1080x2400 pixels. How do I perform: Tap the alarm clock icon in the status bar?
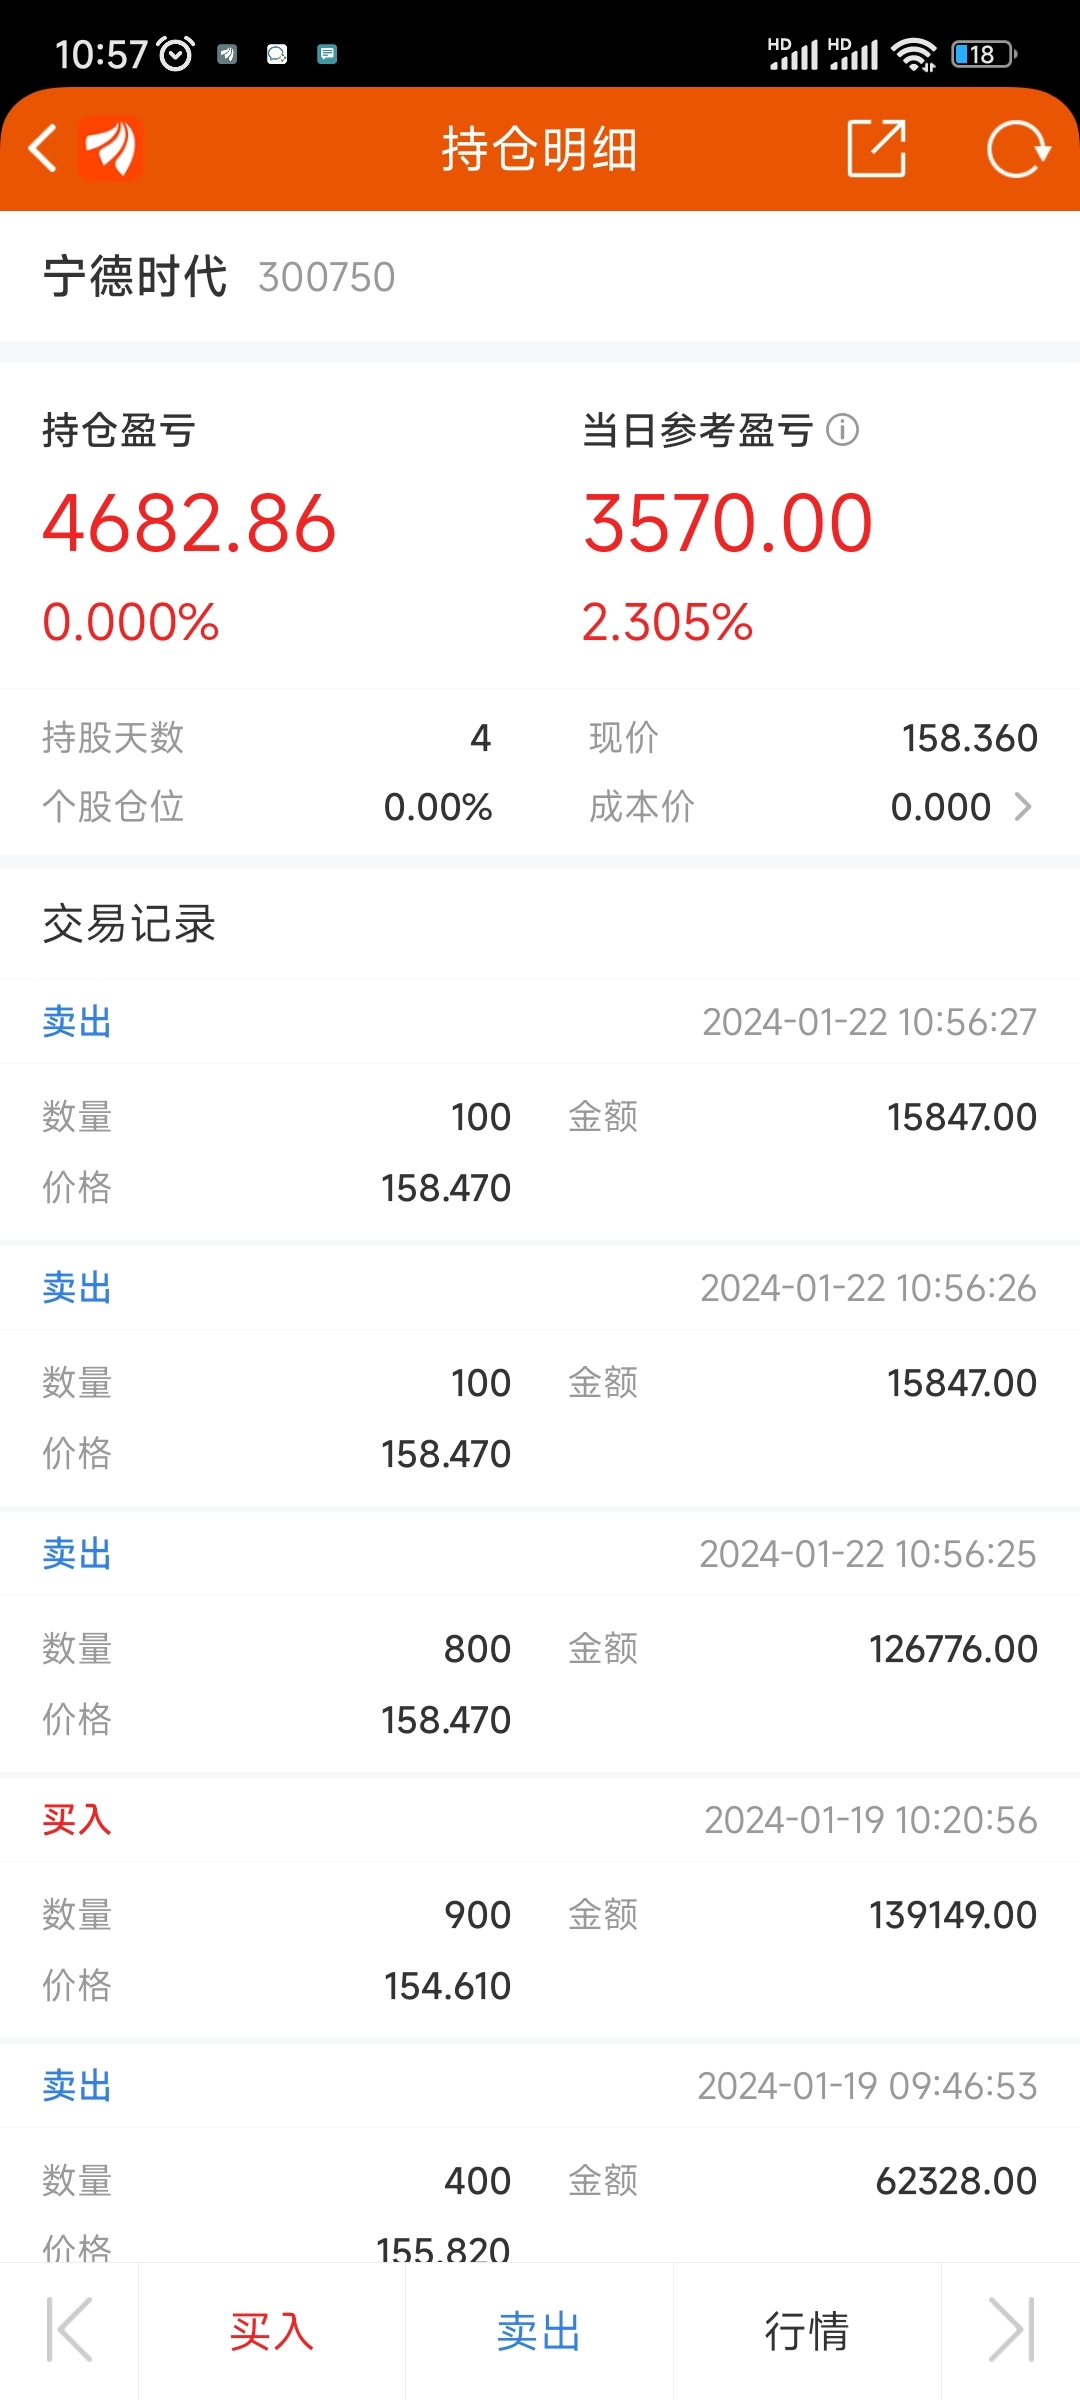click(x=177, y=53)
